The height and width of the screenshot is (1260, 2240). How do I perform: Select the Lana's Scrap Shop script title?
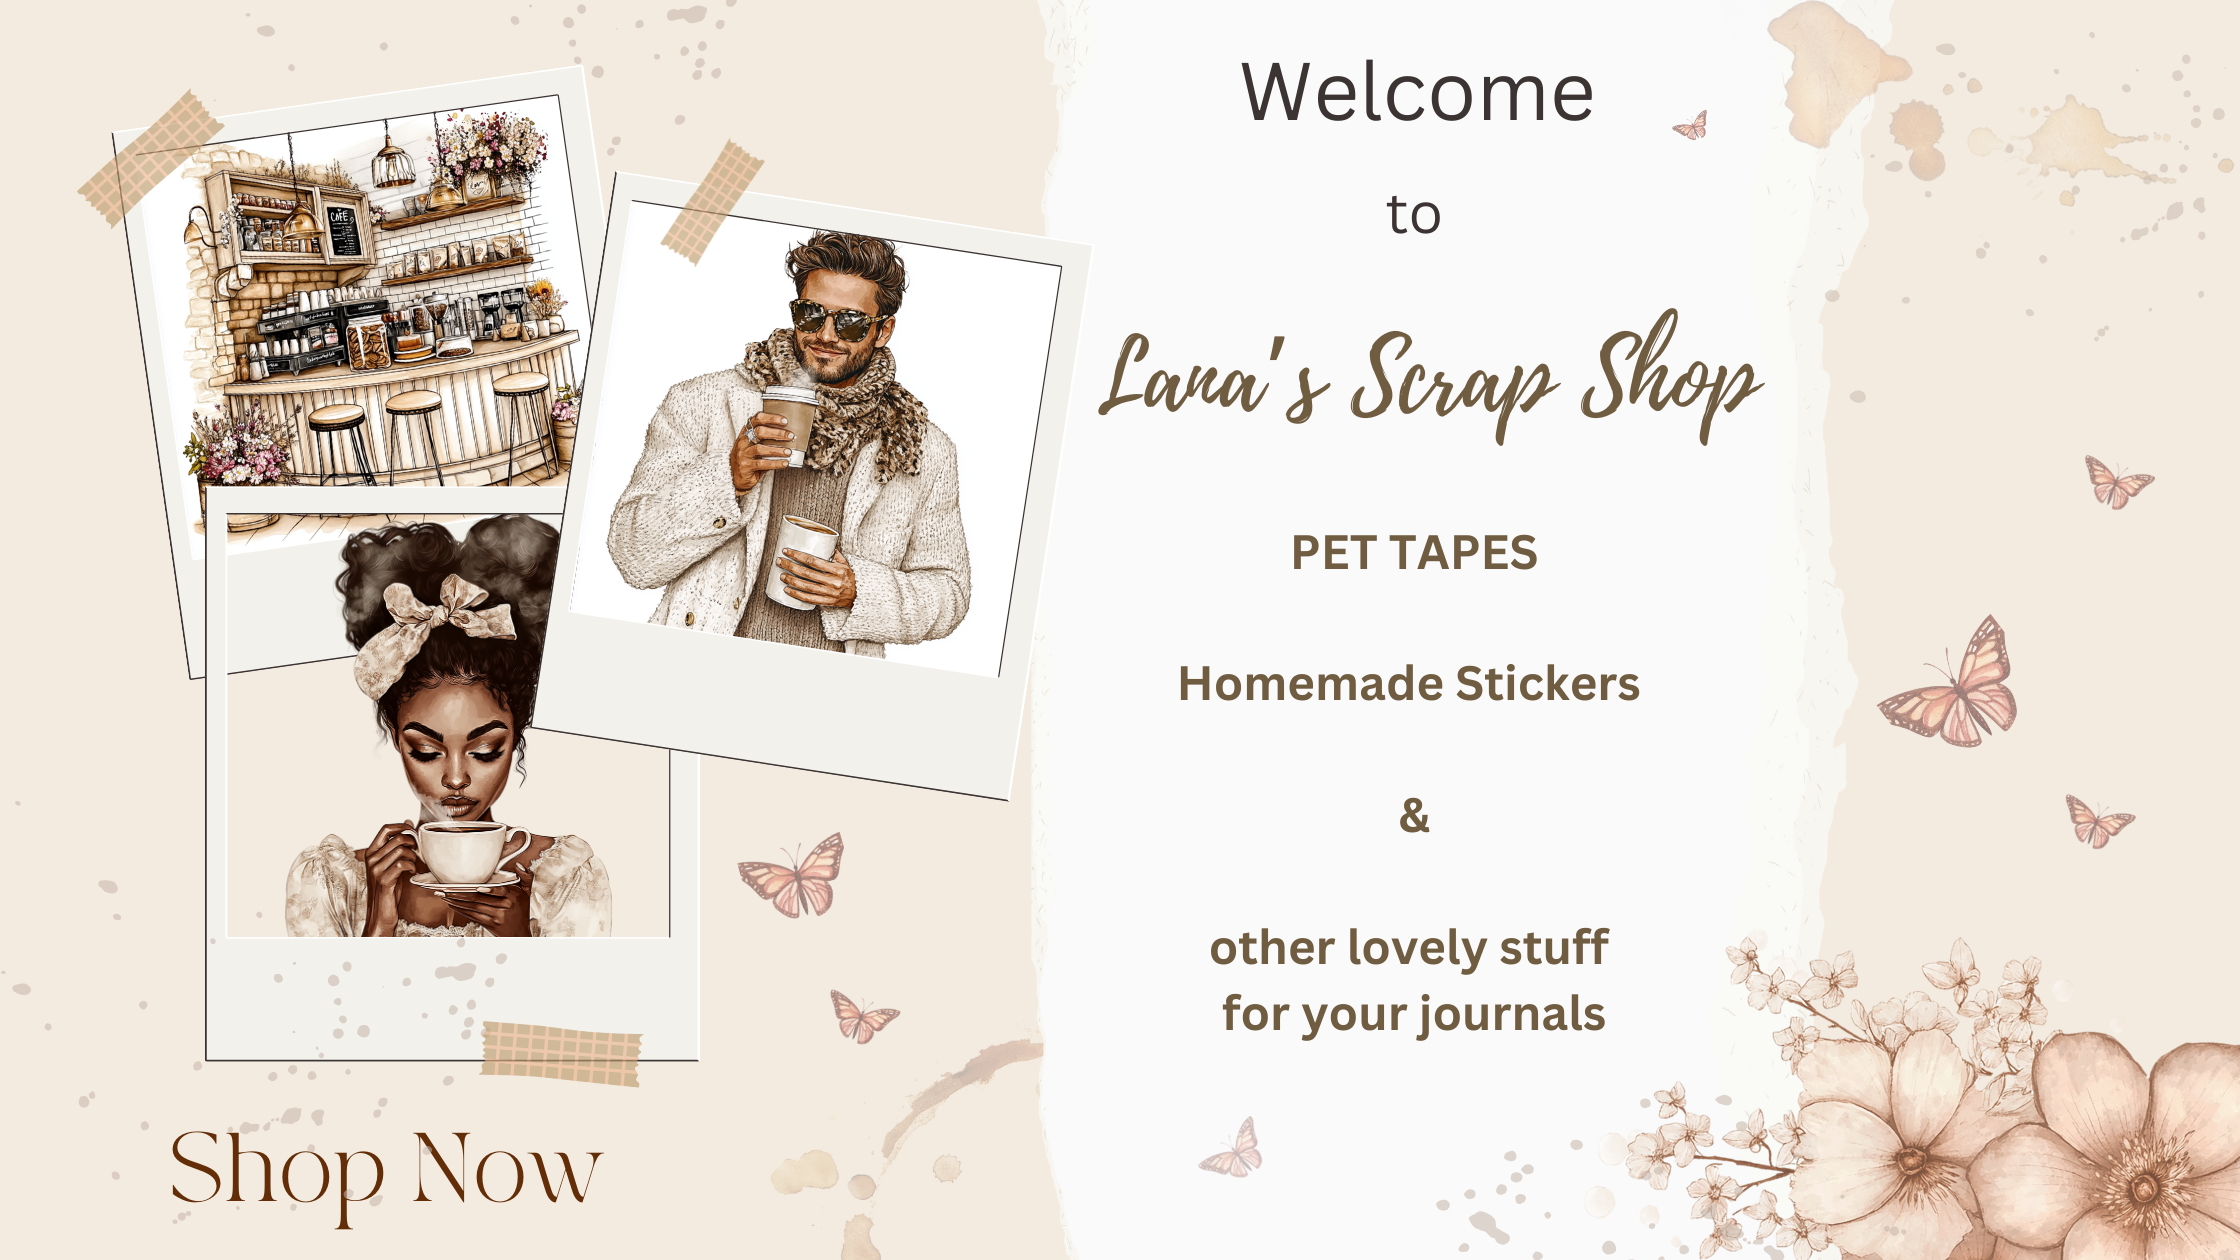click(x=1430, y=378)
